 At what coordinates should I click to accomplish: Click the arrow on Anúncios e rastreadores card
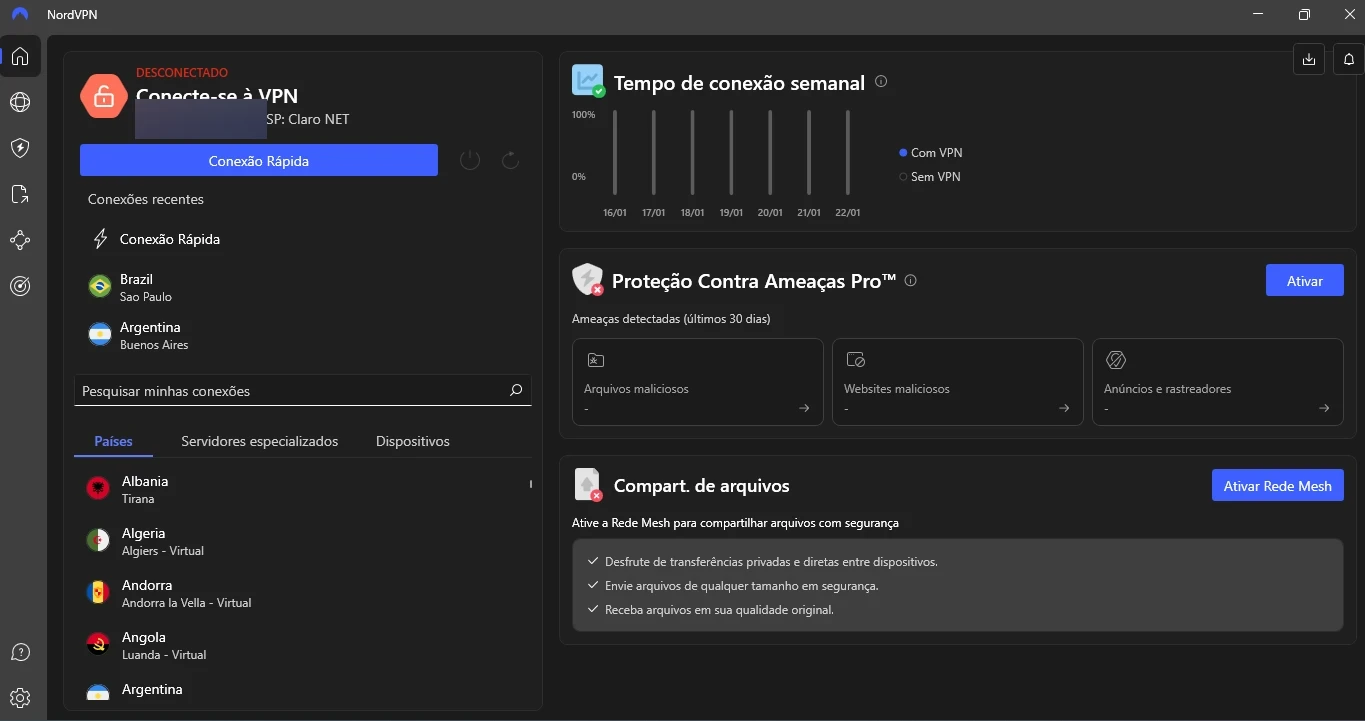coord(1324,408)
